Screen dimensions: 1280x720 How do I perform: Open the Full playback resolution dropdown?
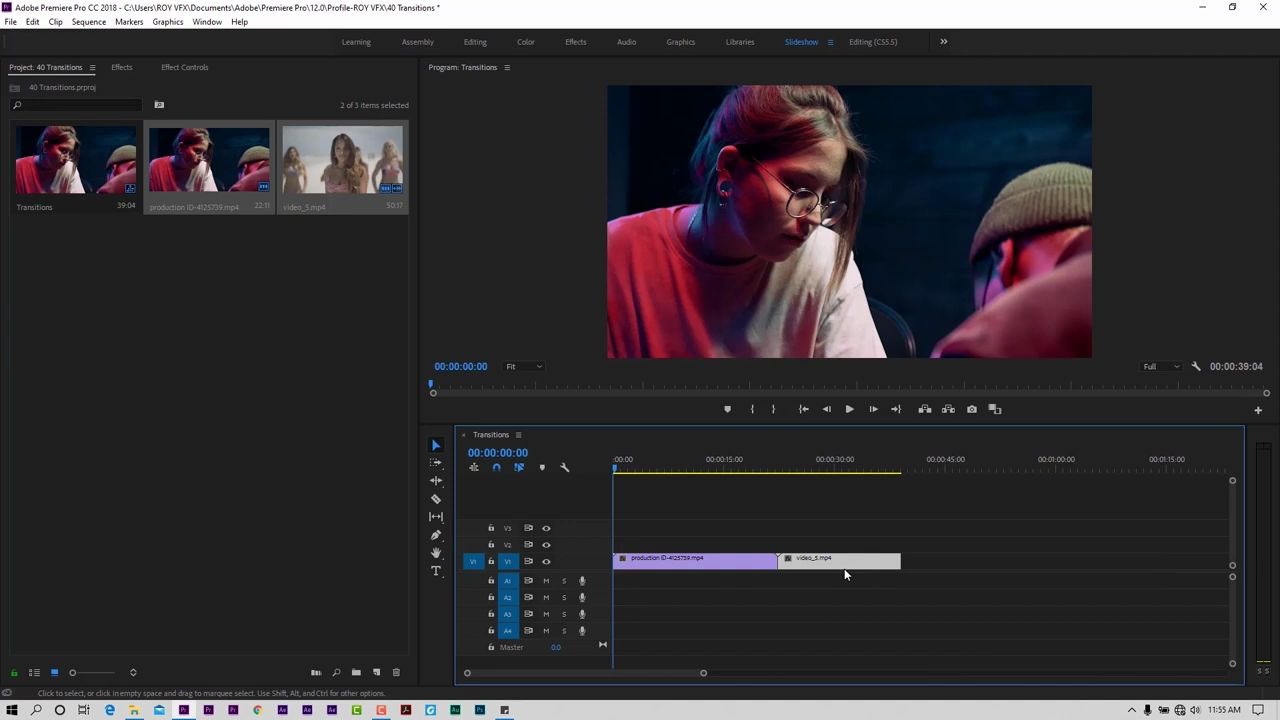1162,366
